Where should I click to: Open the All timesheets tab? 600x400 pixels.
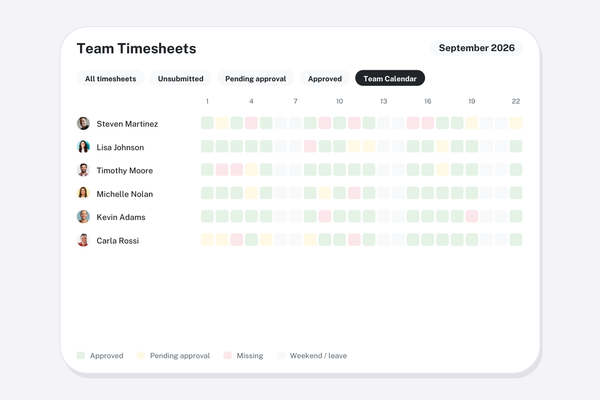110,78
